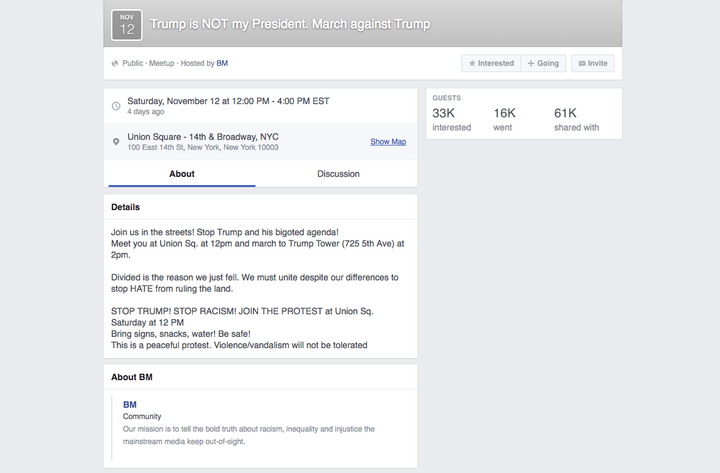Screen dimensions: 720x473
Task: Click the NOV 12 calendar date icon
Action: coord(127,24)
